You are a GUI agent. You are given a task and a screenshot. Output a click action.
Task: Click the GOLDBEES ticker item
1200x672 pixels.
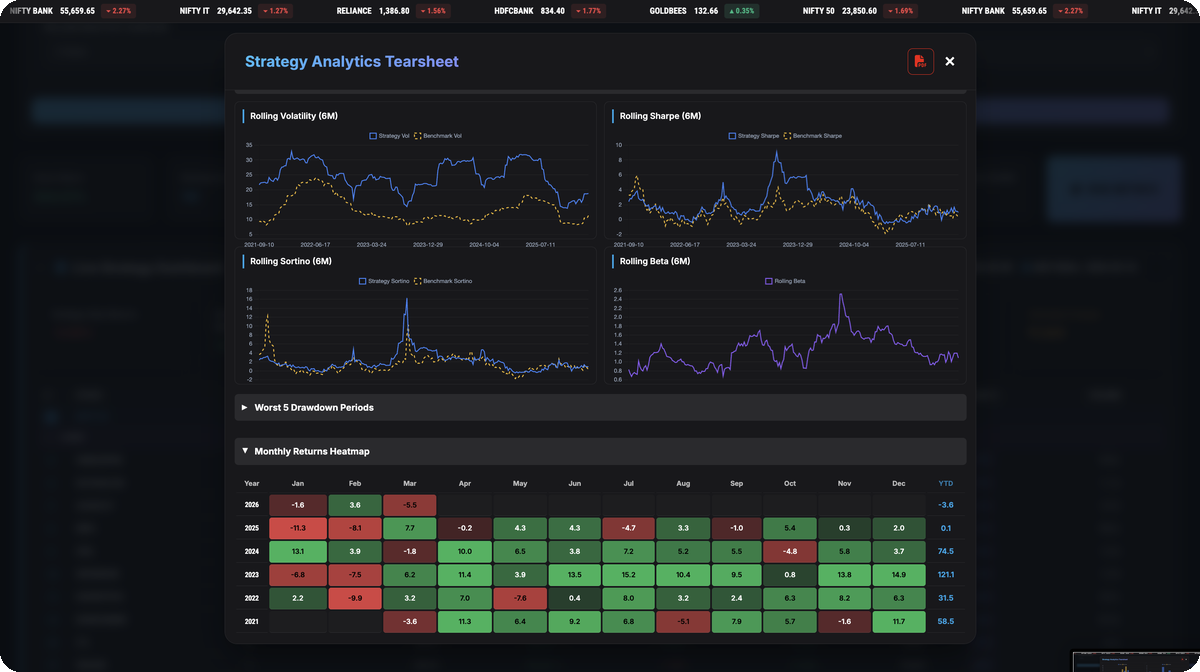705,11
